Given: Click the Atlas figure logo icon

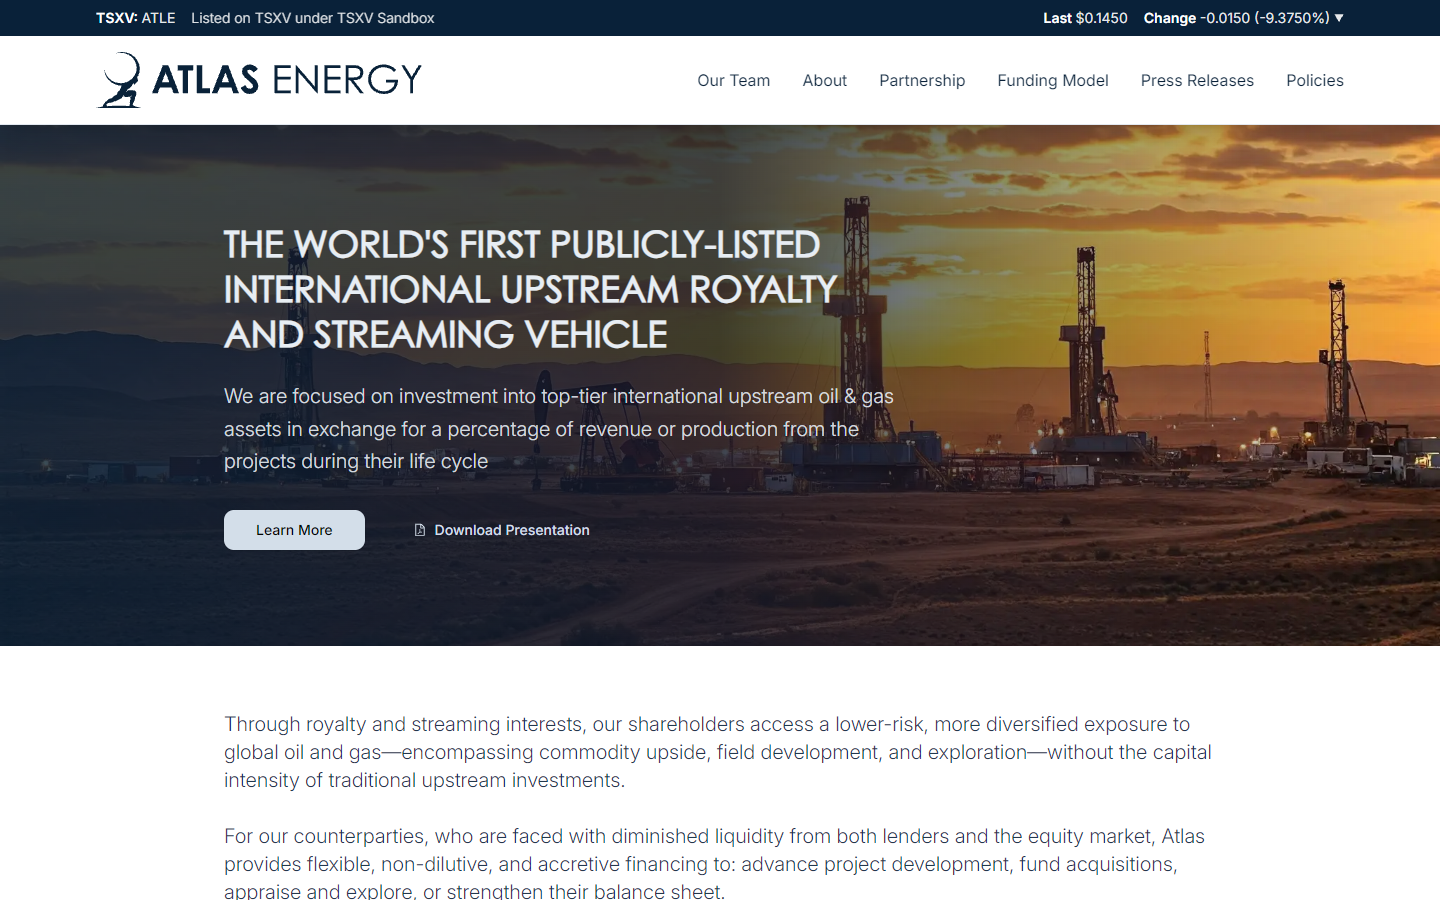Looking at the screenshot, I should 120,80.
